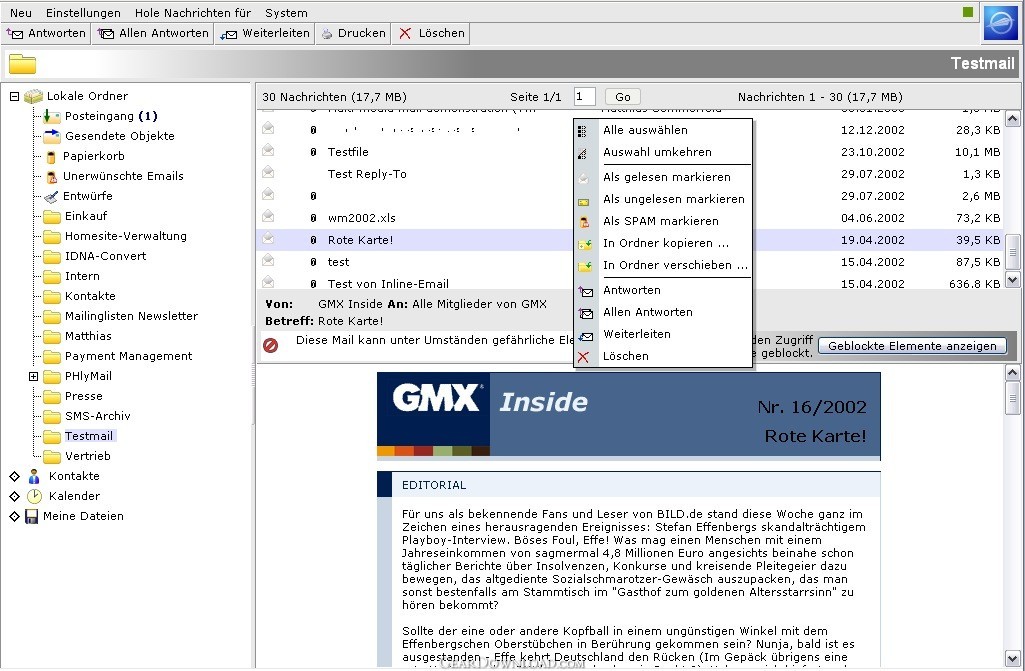This screenshot has width=1025, height=671.
Task: Click Geblockte Elemente anzeigen button
Action: coord(912,346)
